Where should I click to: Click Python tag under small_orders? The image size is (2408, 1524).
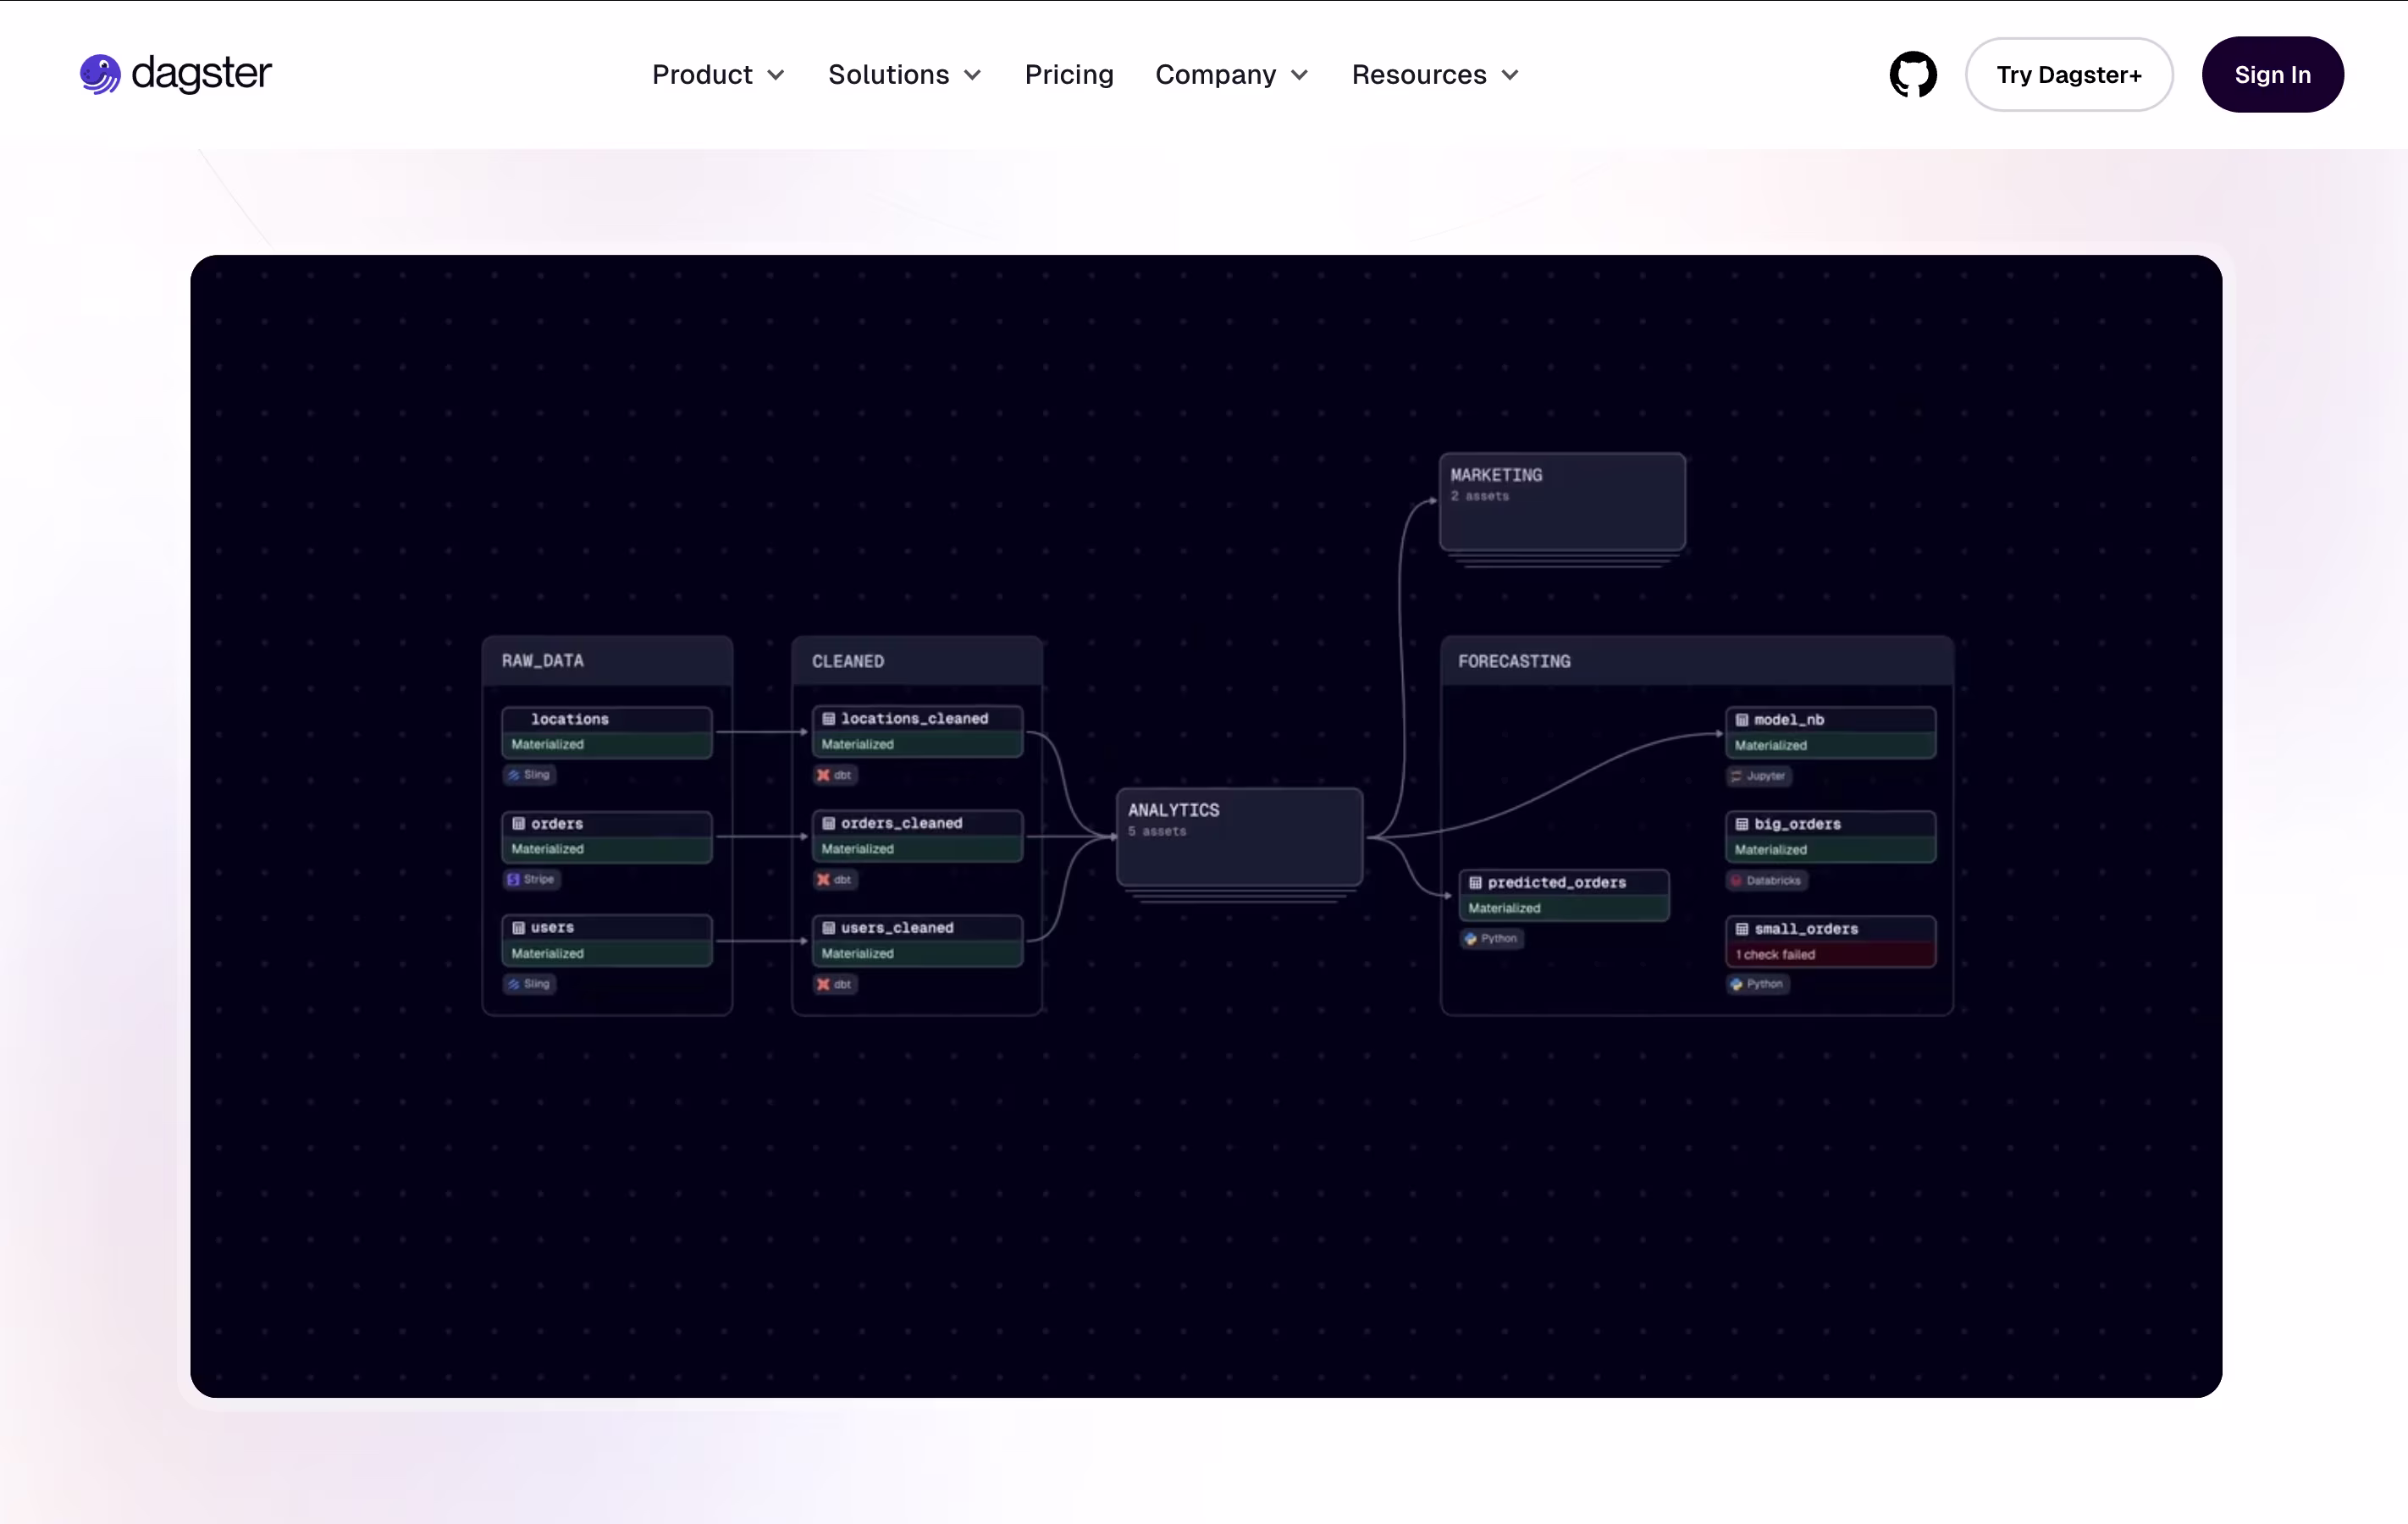1757,984
